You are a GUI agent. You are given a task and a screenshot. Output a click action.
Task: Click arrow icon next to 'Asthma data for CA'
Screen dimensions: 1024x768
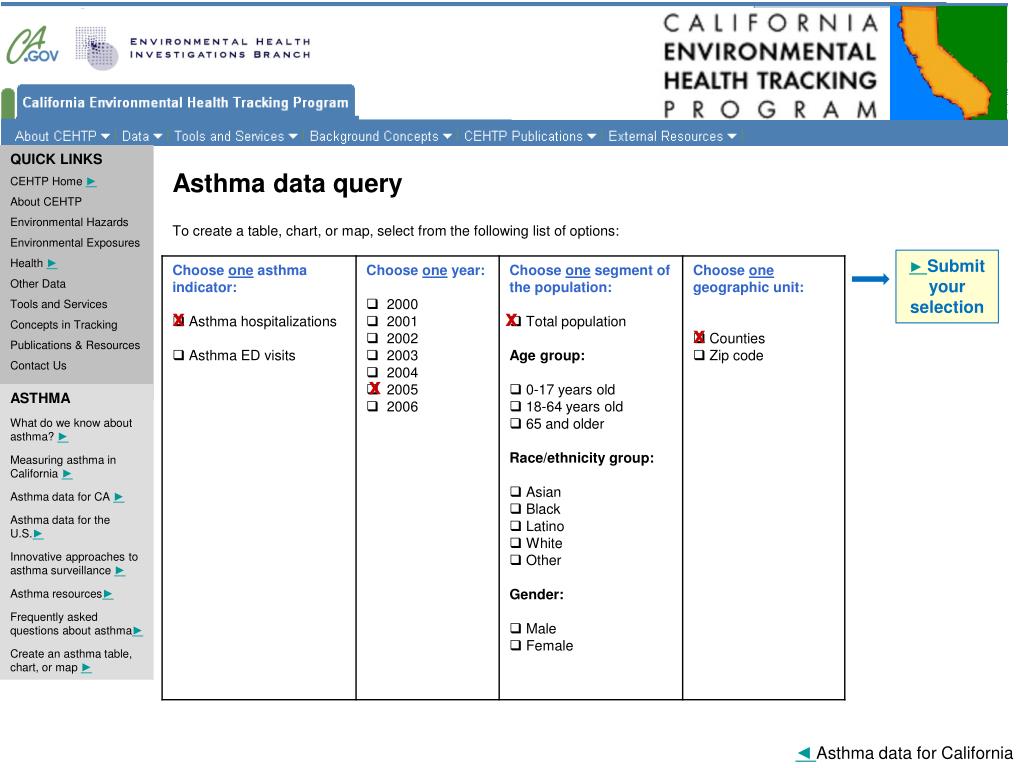(x=119, y=498)
